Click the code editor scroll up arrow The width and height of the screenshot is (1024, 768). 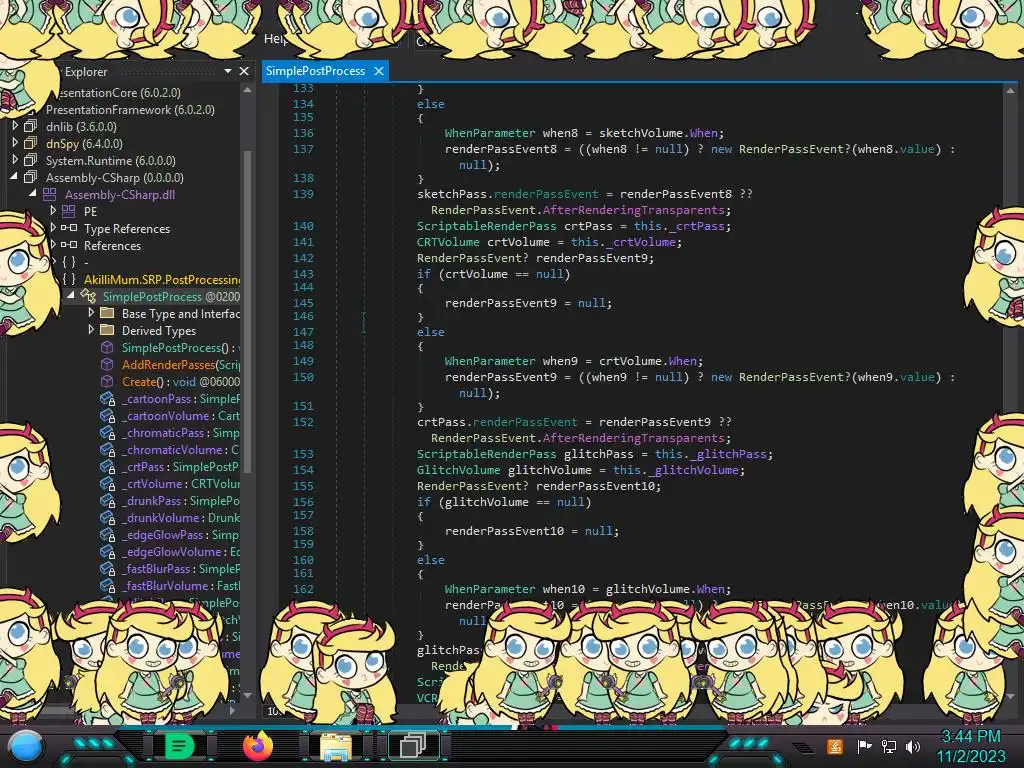point(1010,90)
